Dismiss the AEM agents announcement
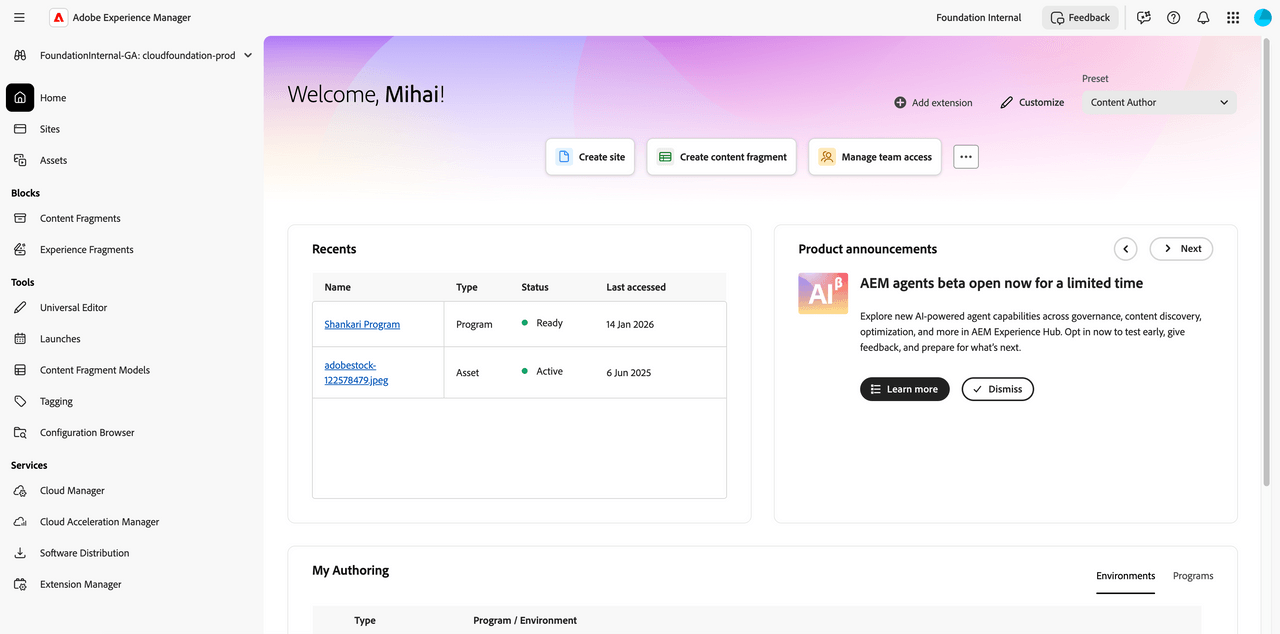 point(997,389)
